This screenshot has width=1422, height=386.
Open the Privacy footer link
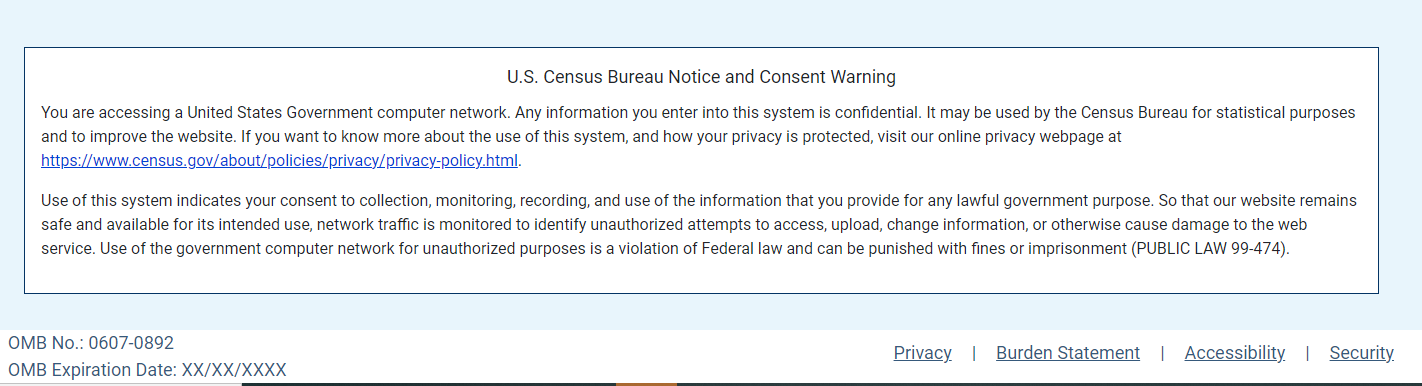click(x=922, y=353)
